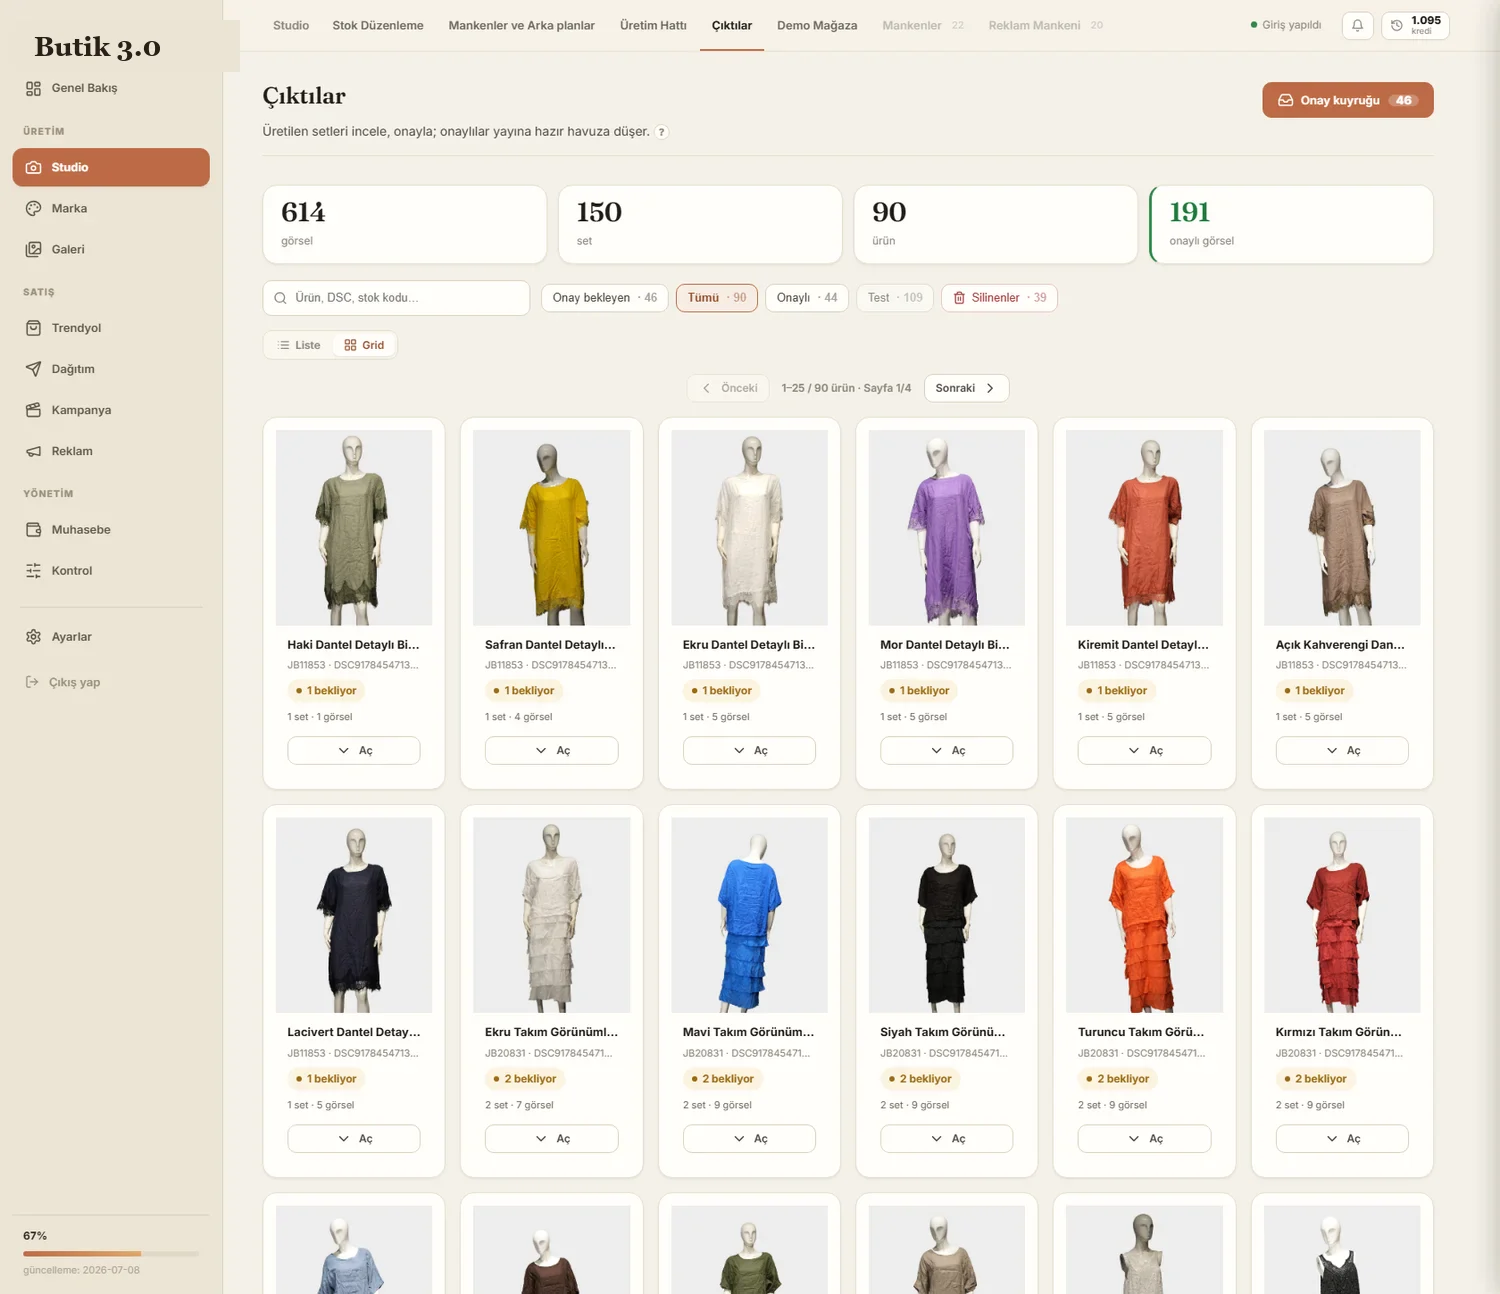Click the Marka palette icon
Screen dimensions: 1500x1294
[x=33, y=208]
